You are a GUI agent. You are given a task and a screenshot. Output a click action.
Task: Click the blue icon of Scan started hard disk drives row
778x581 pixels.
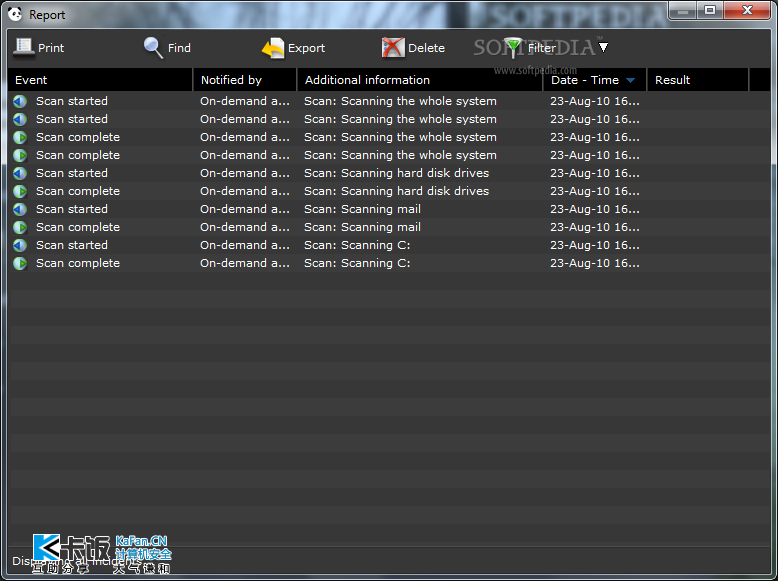point(20,174)
